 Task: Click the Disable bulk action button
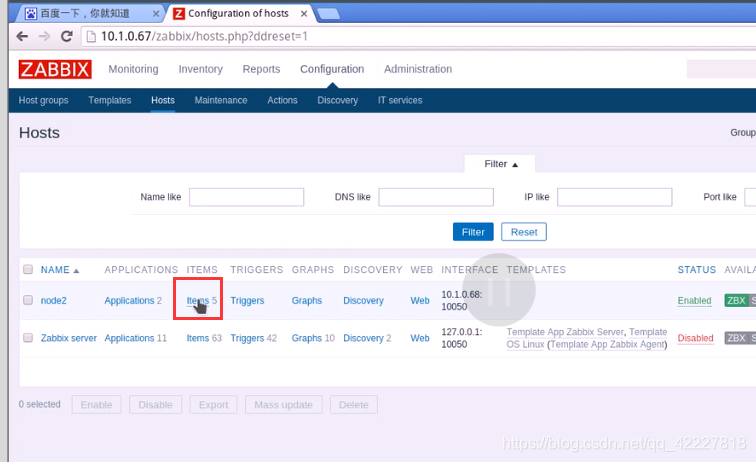point(155,405)
